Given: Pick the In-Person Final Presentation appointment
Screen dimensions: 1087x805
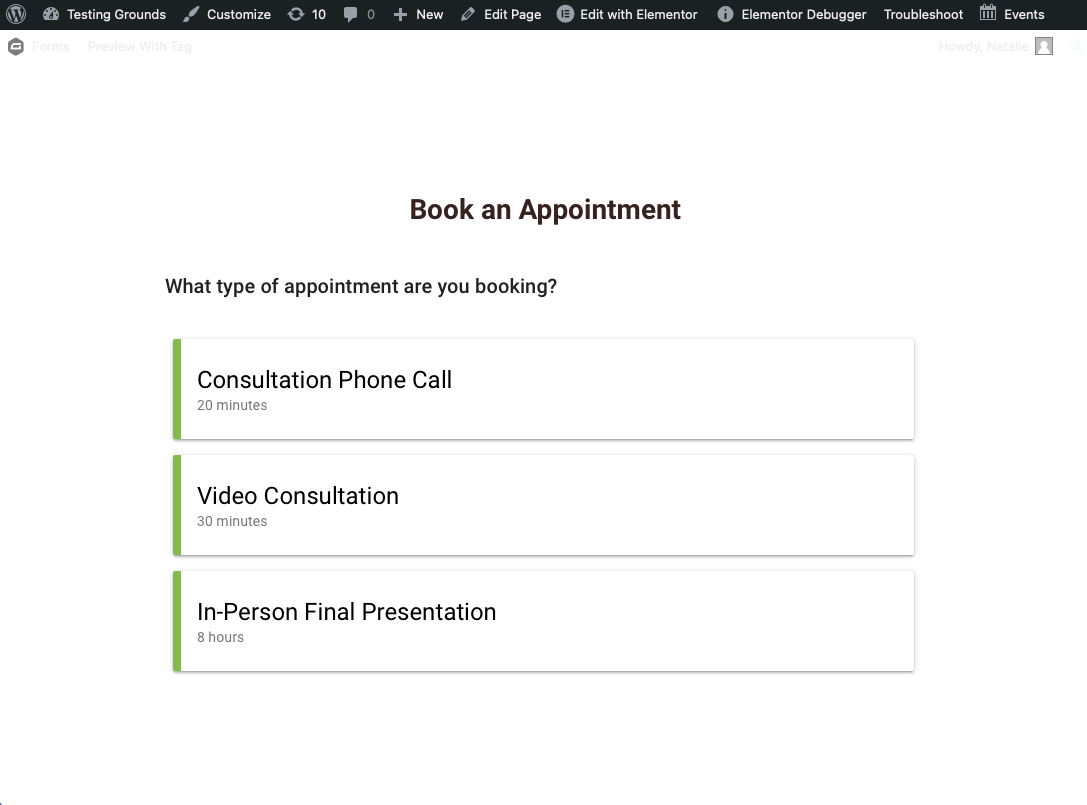Looking at the screenshot, I should coord(543,620).
